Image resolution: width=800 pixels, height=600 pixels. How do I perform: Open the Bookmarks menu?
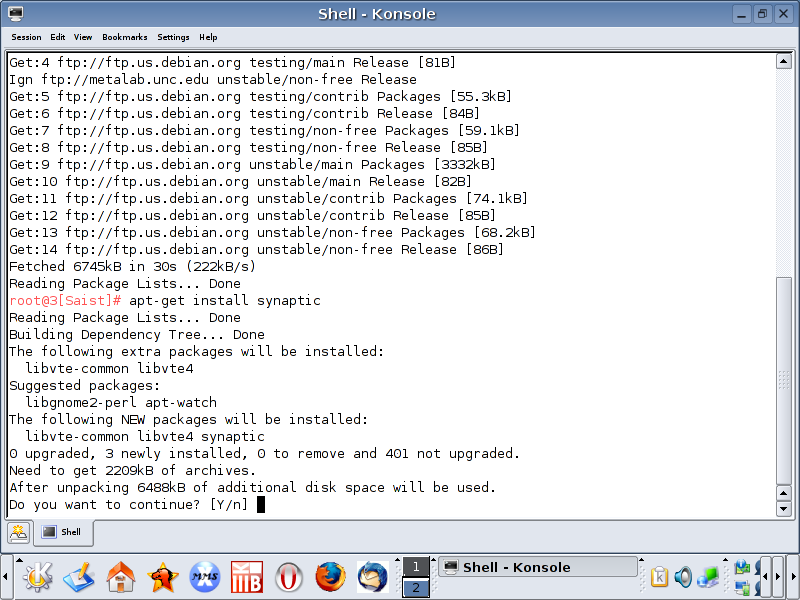click(124, 37)
